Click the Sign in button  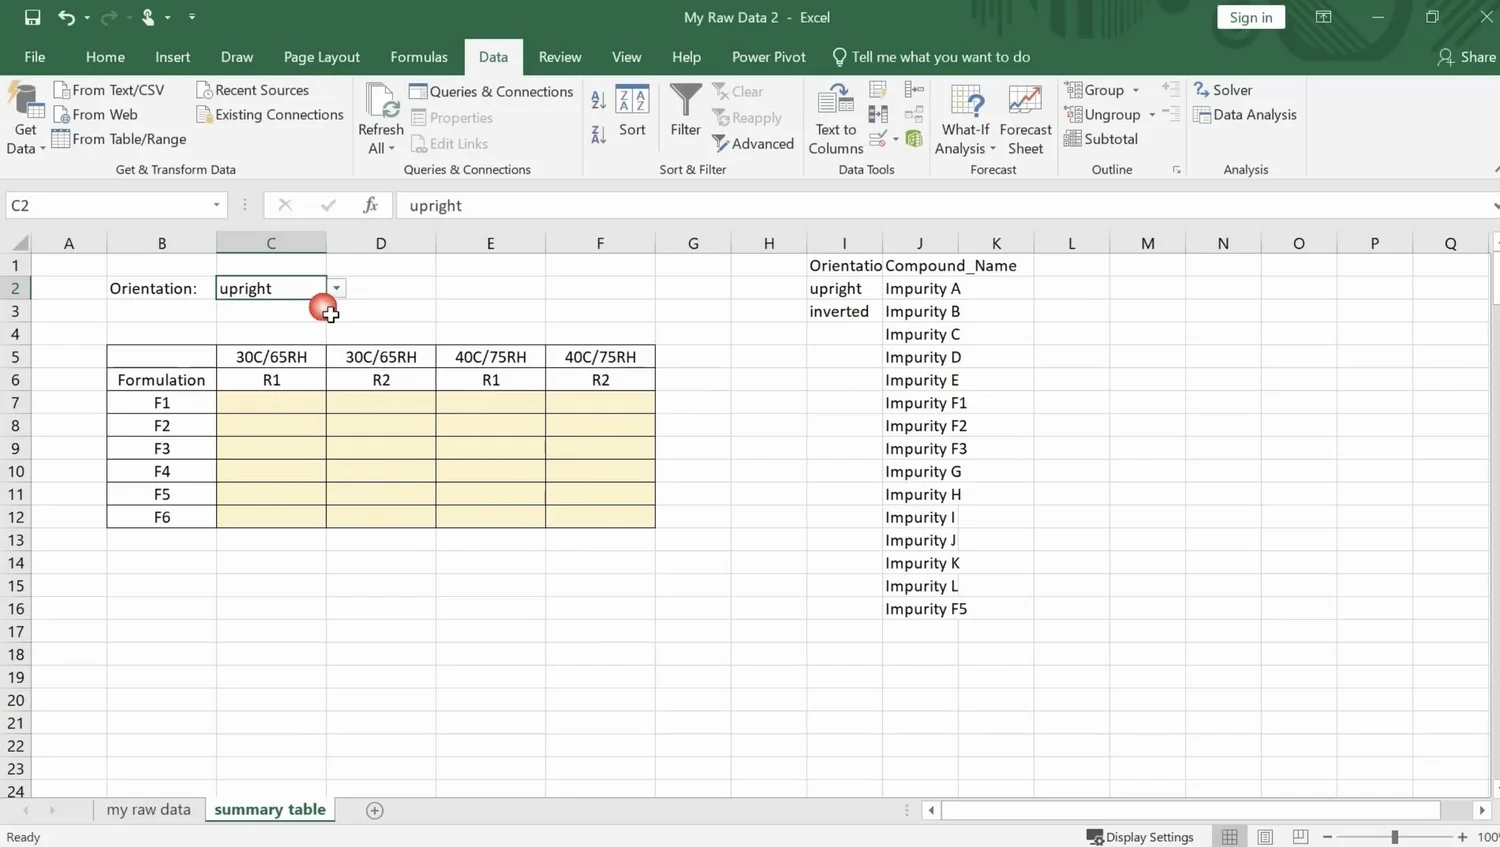tap(1250, 17)
